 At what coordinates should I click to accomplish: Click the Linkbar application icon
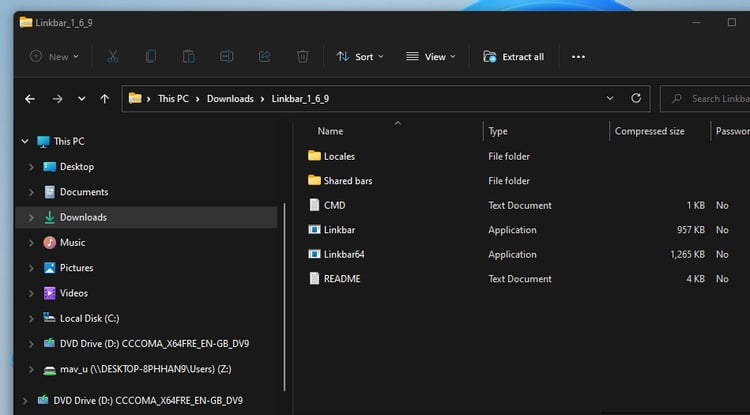coord(314,229)
